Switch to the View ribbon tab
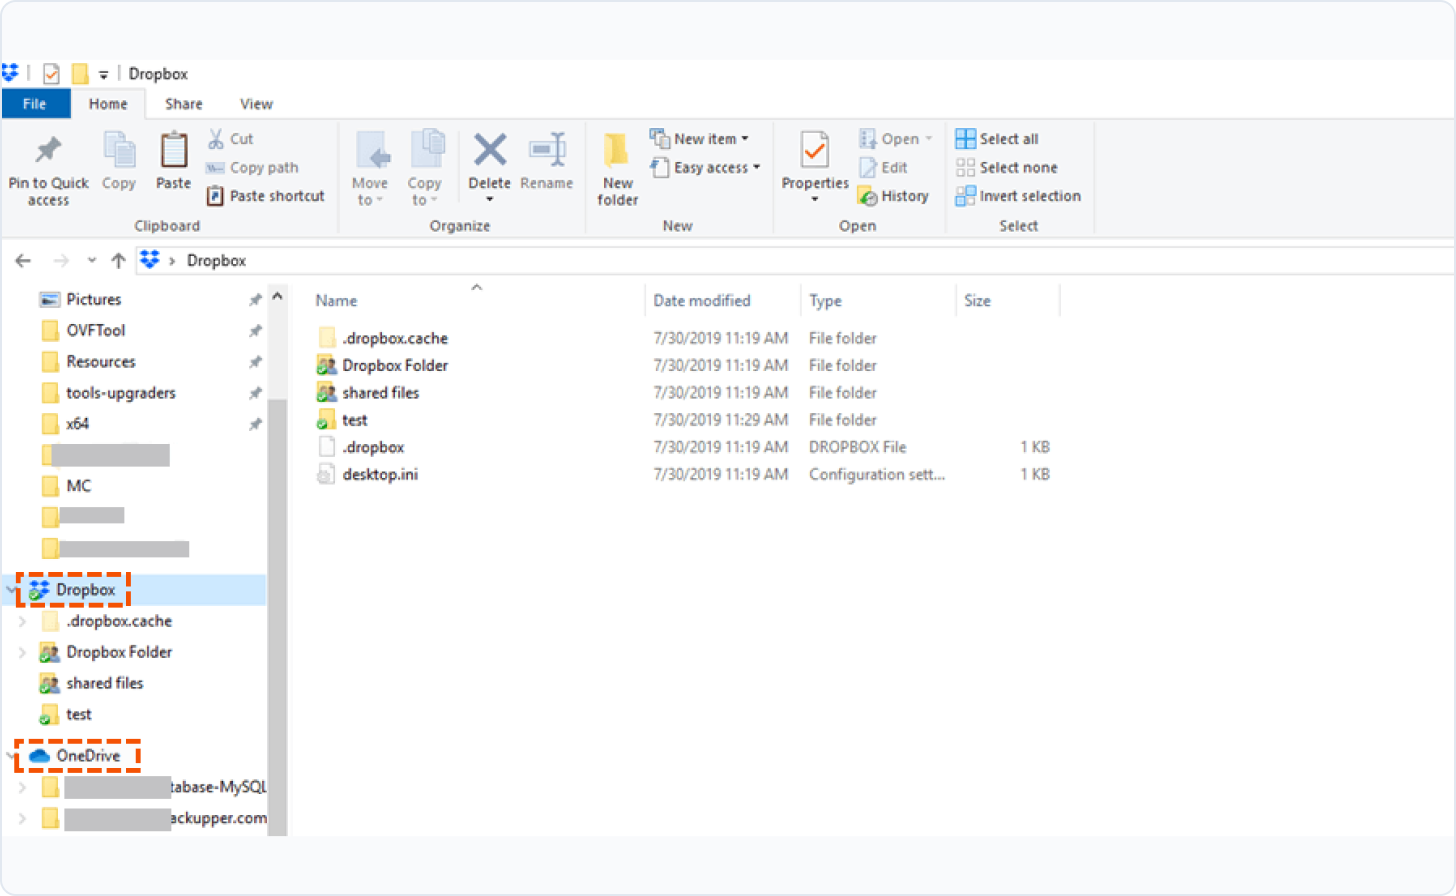 coord(256,104)
